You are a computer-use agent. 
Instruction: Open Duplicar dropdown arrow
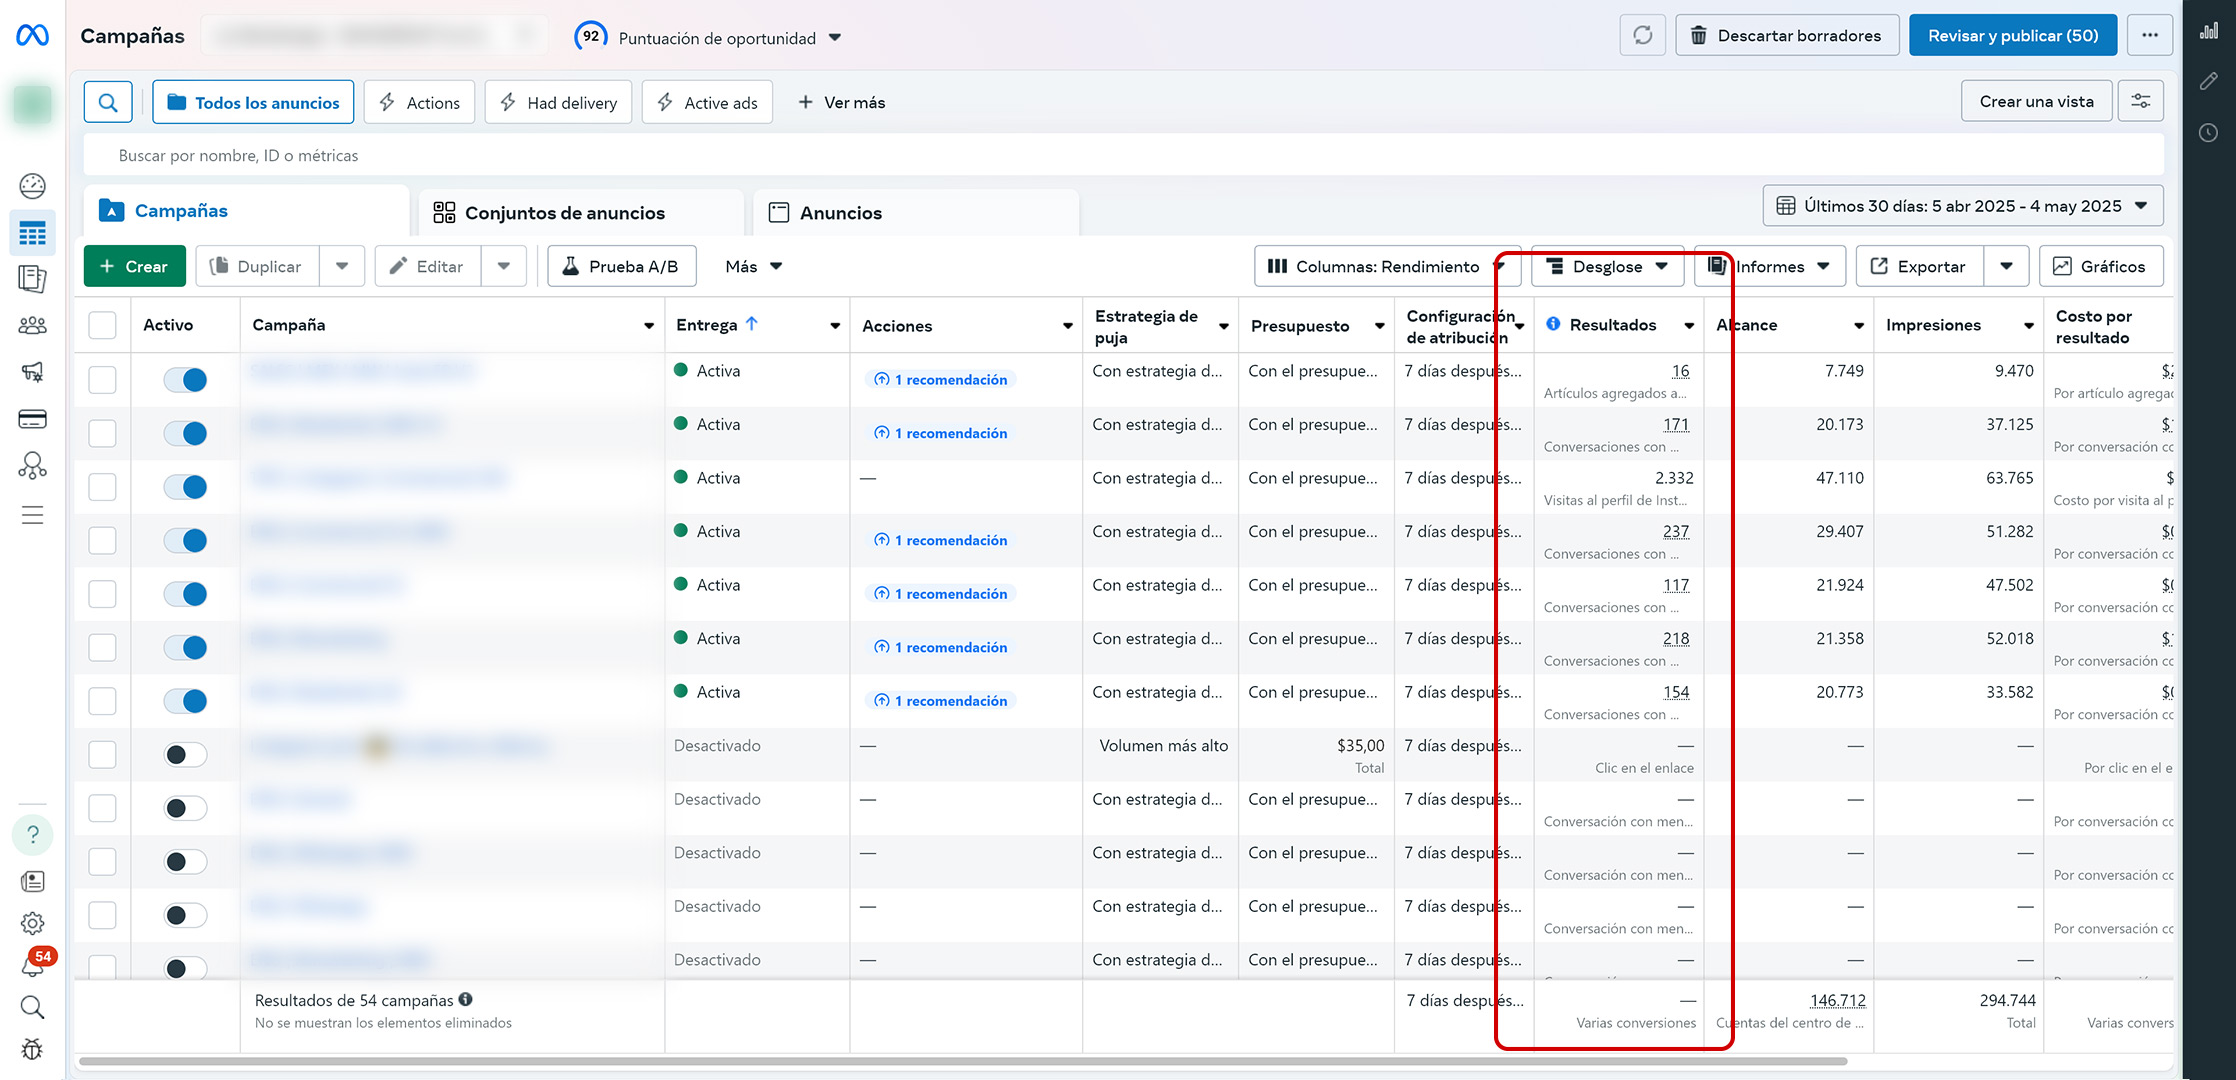coord(342,266)
